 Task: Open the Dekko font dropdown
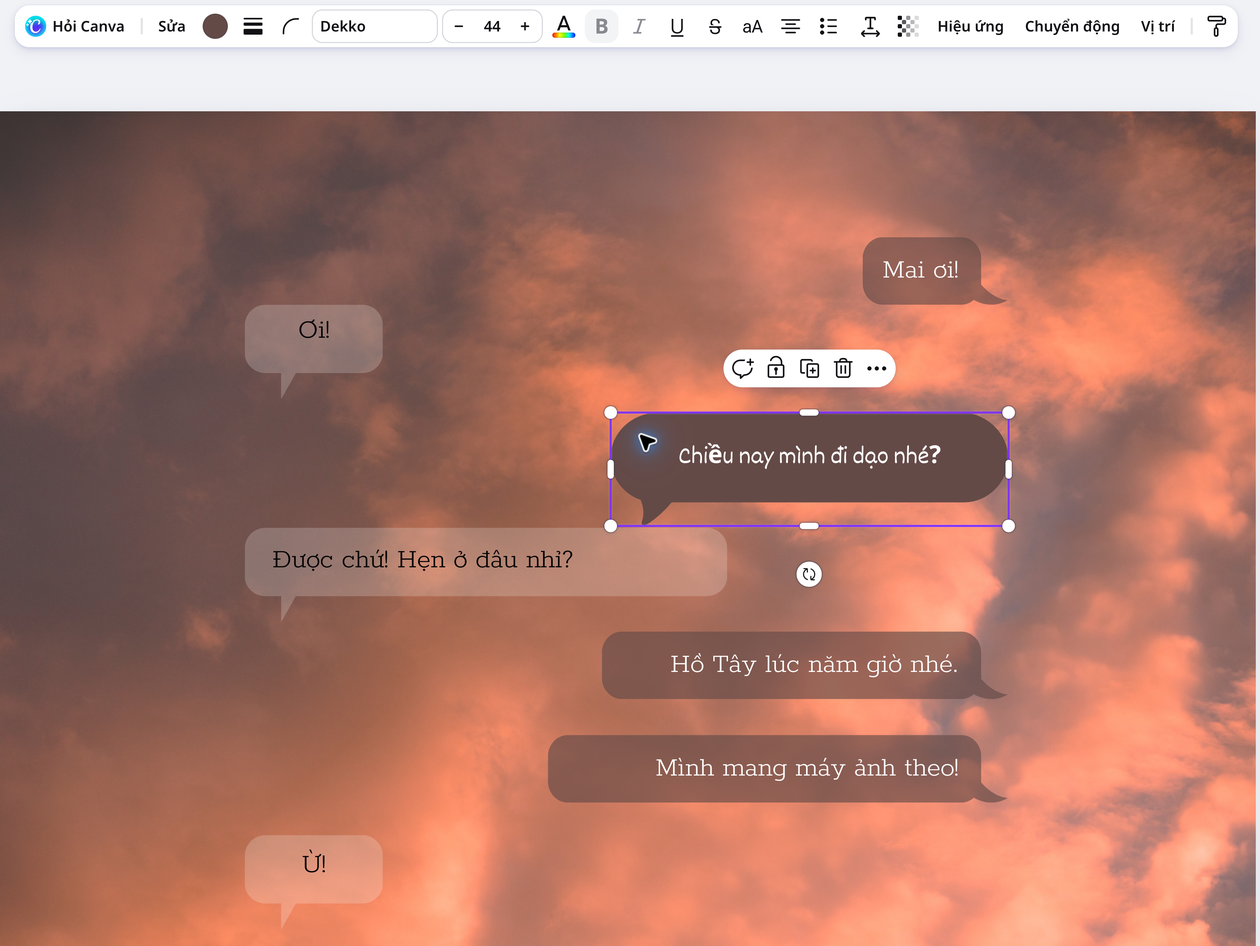[x=374, y=26]
